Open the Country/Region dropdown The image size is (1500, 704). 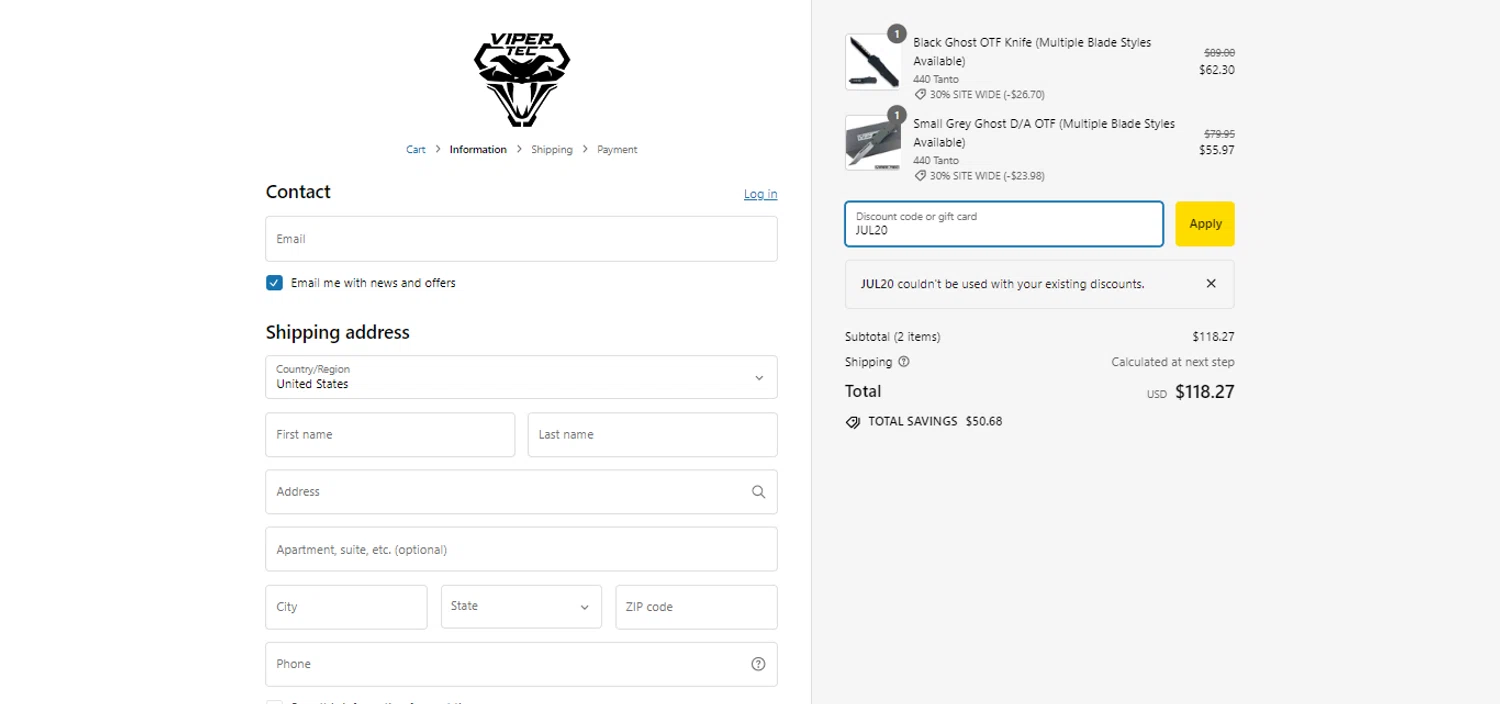[521, 377]
